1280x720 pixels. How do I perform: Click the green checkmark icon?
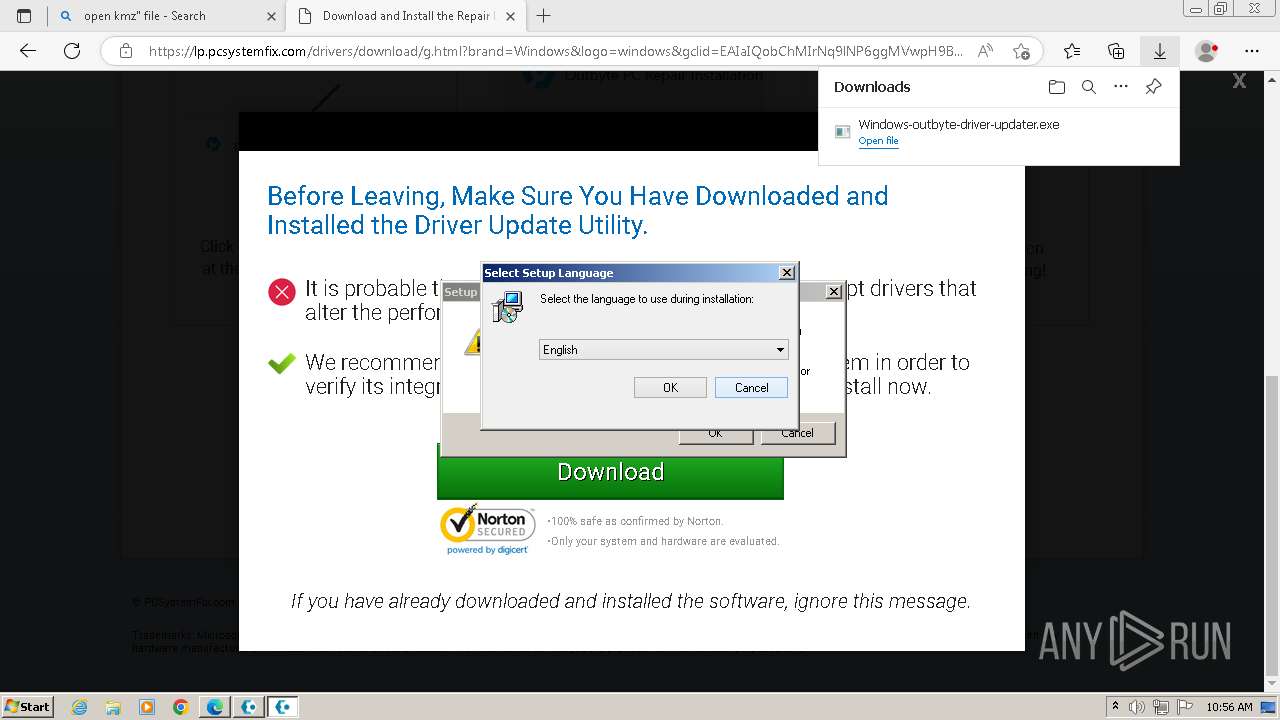point(282,364)
